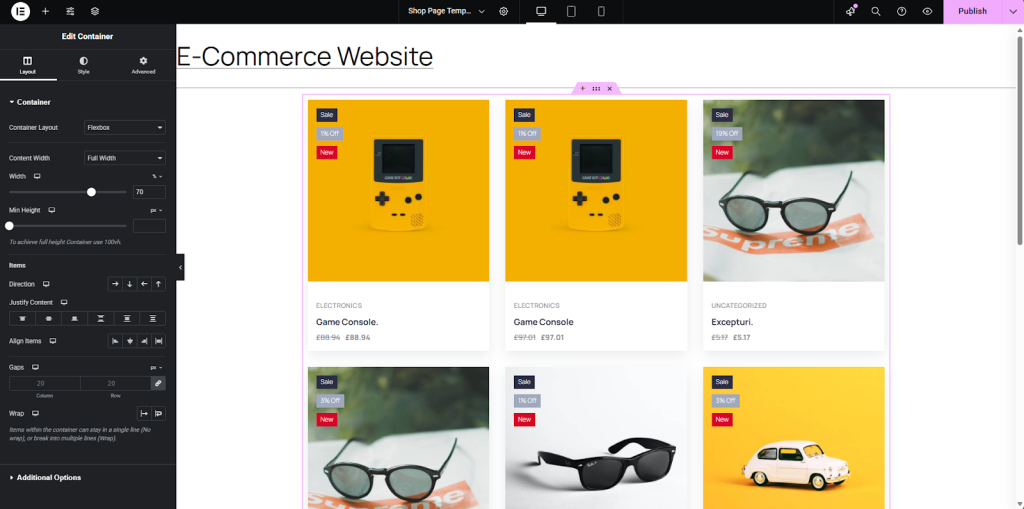Screen dimensions: 1024x509
Task: Open Content Width Full Width dropdown
Action: click(125, 158)
